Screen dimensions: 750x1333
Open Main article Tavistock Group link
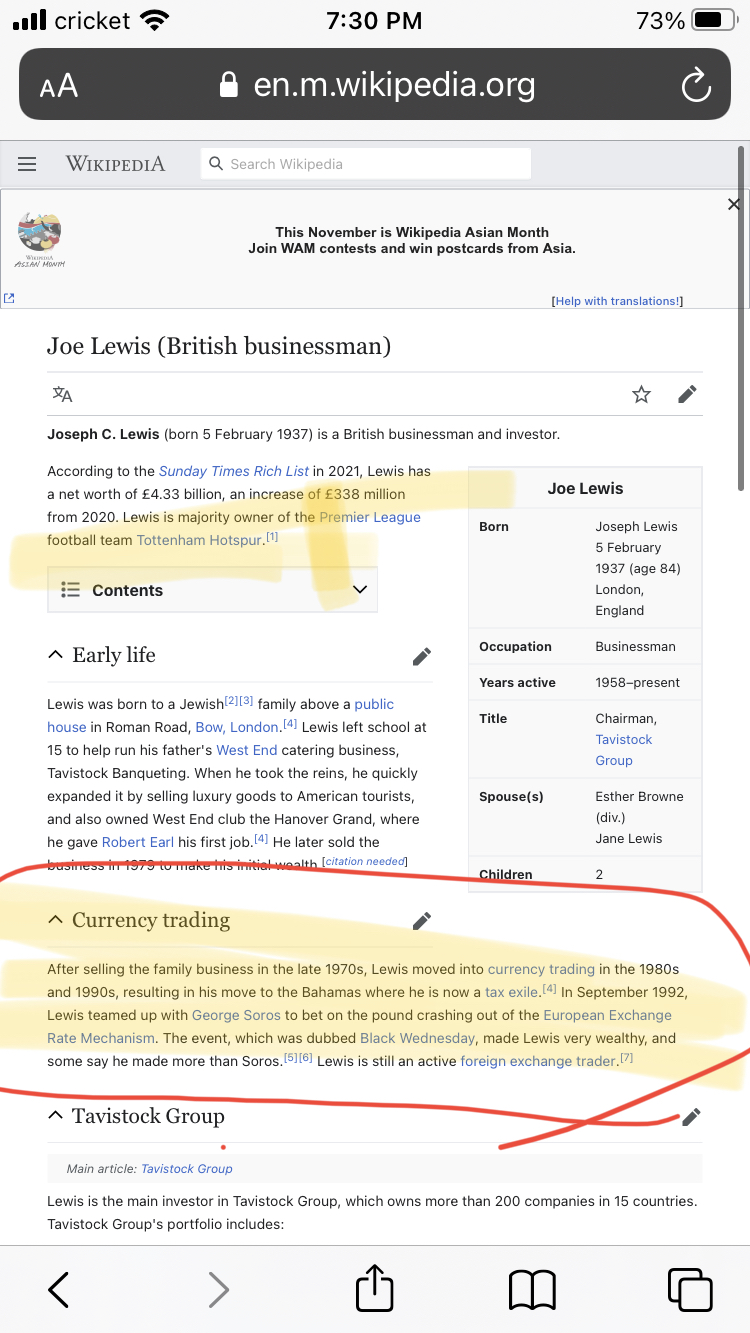(187, 1168)
